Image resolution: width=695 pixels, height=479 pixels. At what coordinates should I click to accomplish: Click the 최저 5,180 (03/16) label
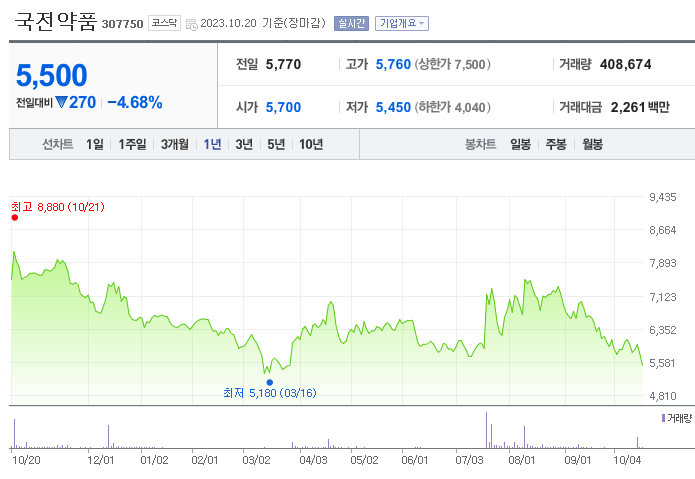click(x=269, y=393)
